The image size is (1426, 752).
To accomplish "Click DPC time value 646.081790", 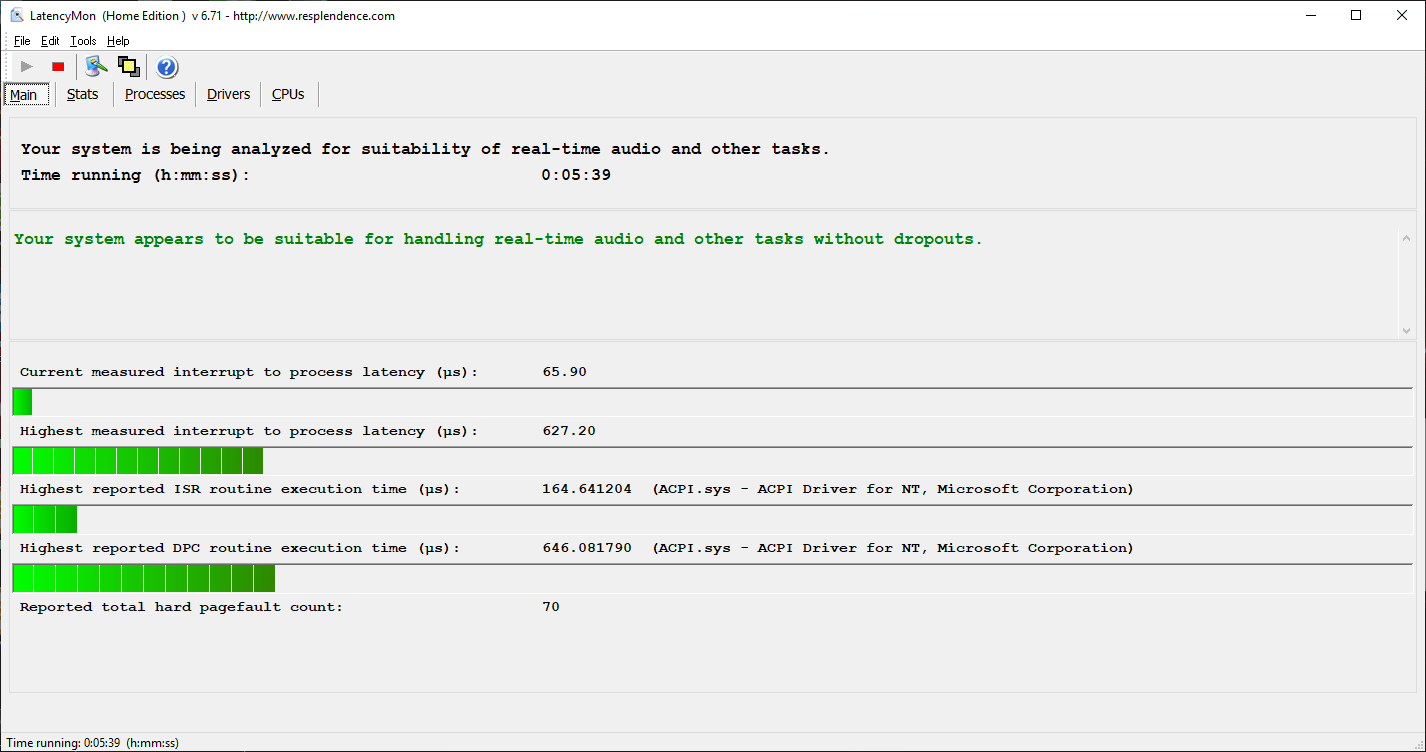I will click(x=587, y=548).
